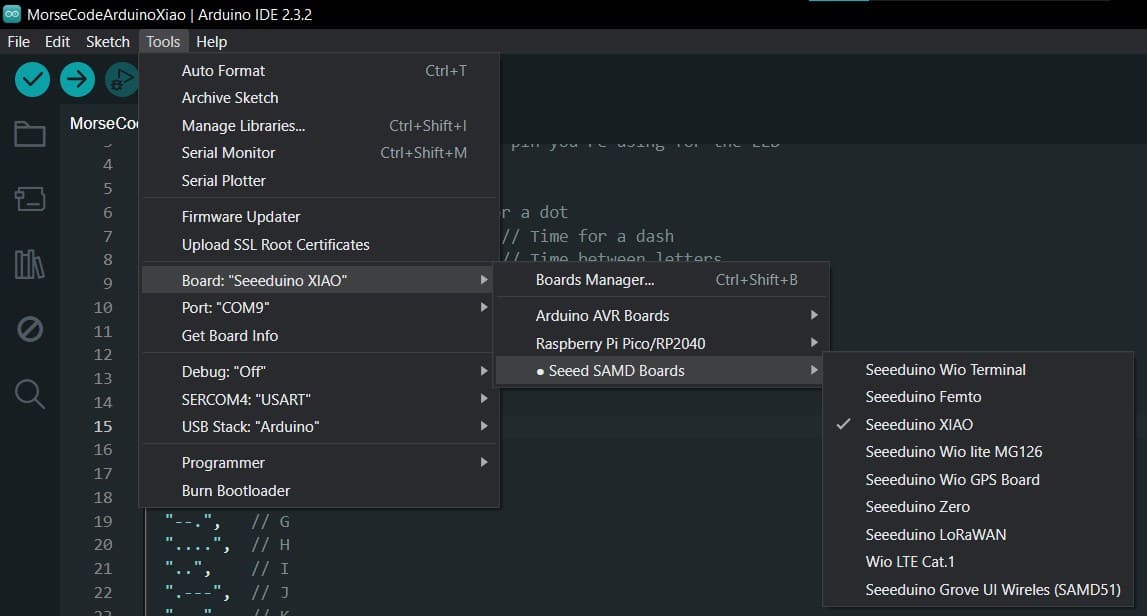The height and width of the screenshot is (616, 1147).
Task: Click code comment "// G"
Action: coord(271,522)
